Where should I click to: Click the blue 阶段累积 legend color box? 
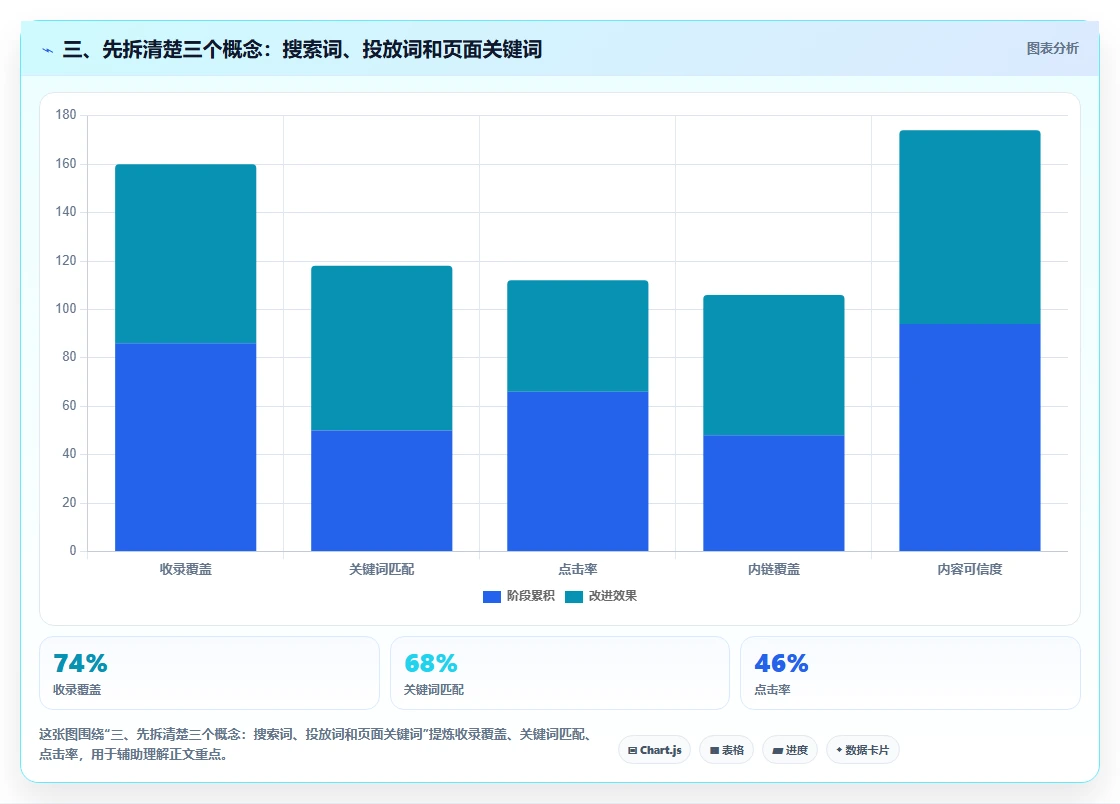[491, 596]
